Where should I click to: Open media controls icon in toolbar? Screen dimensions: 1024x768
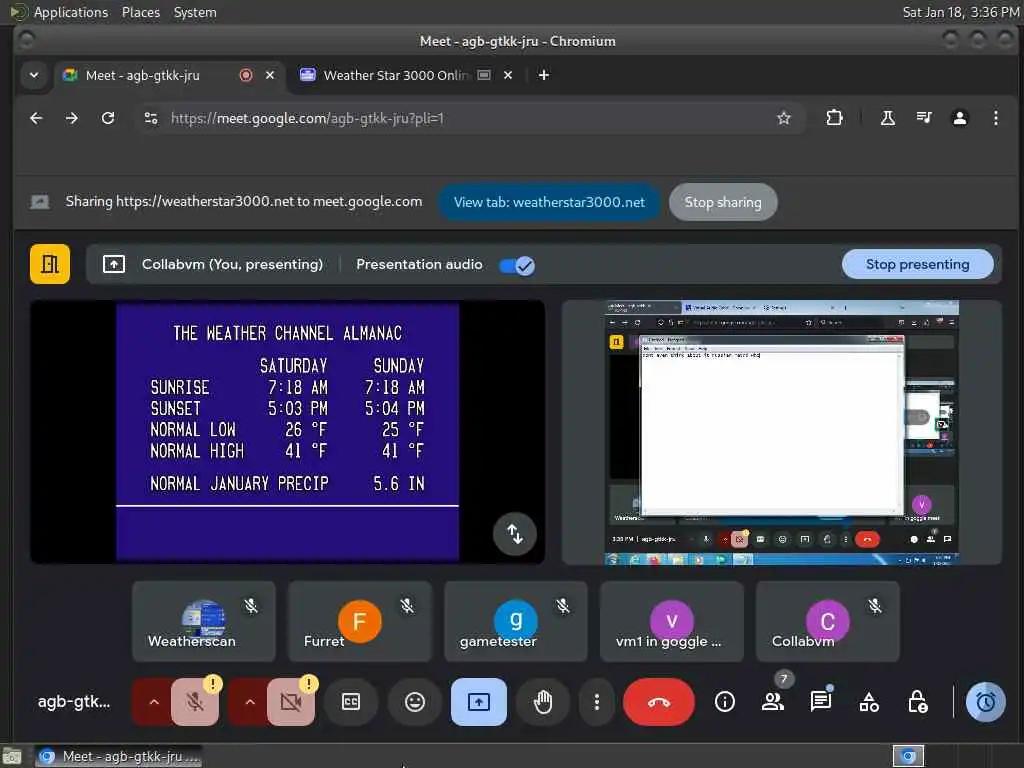click(924, 118)
